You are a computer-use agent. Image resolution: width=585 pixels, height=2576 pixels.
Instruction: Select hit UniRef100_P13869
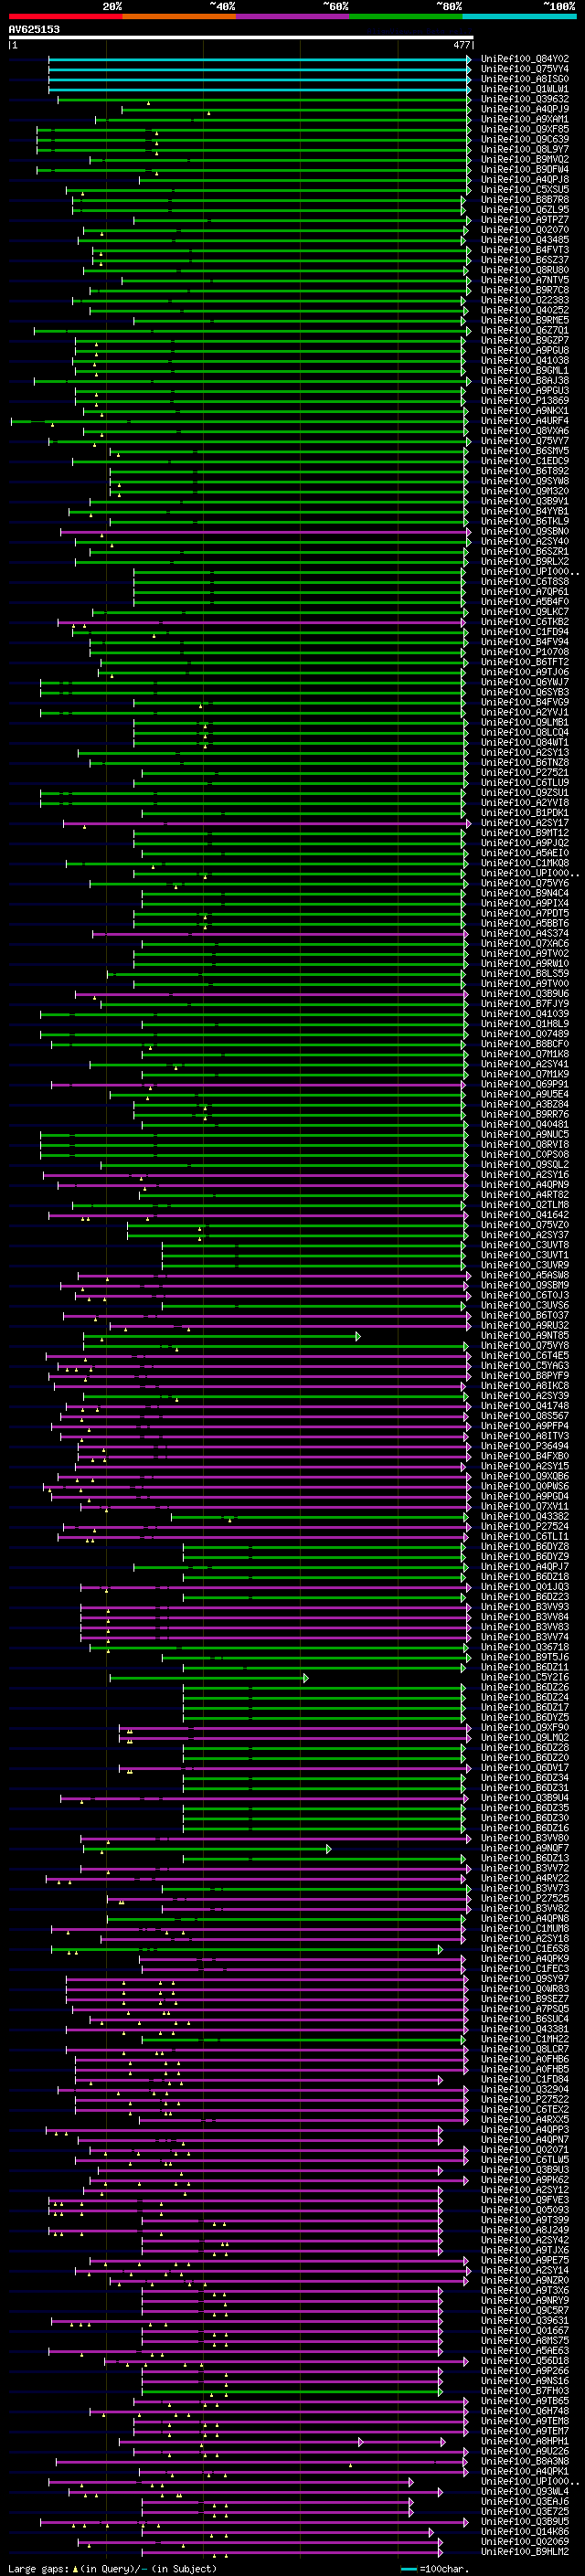click(525, 401)
